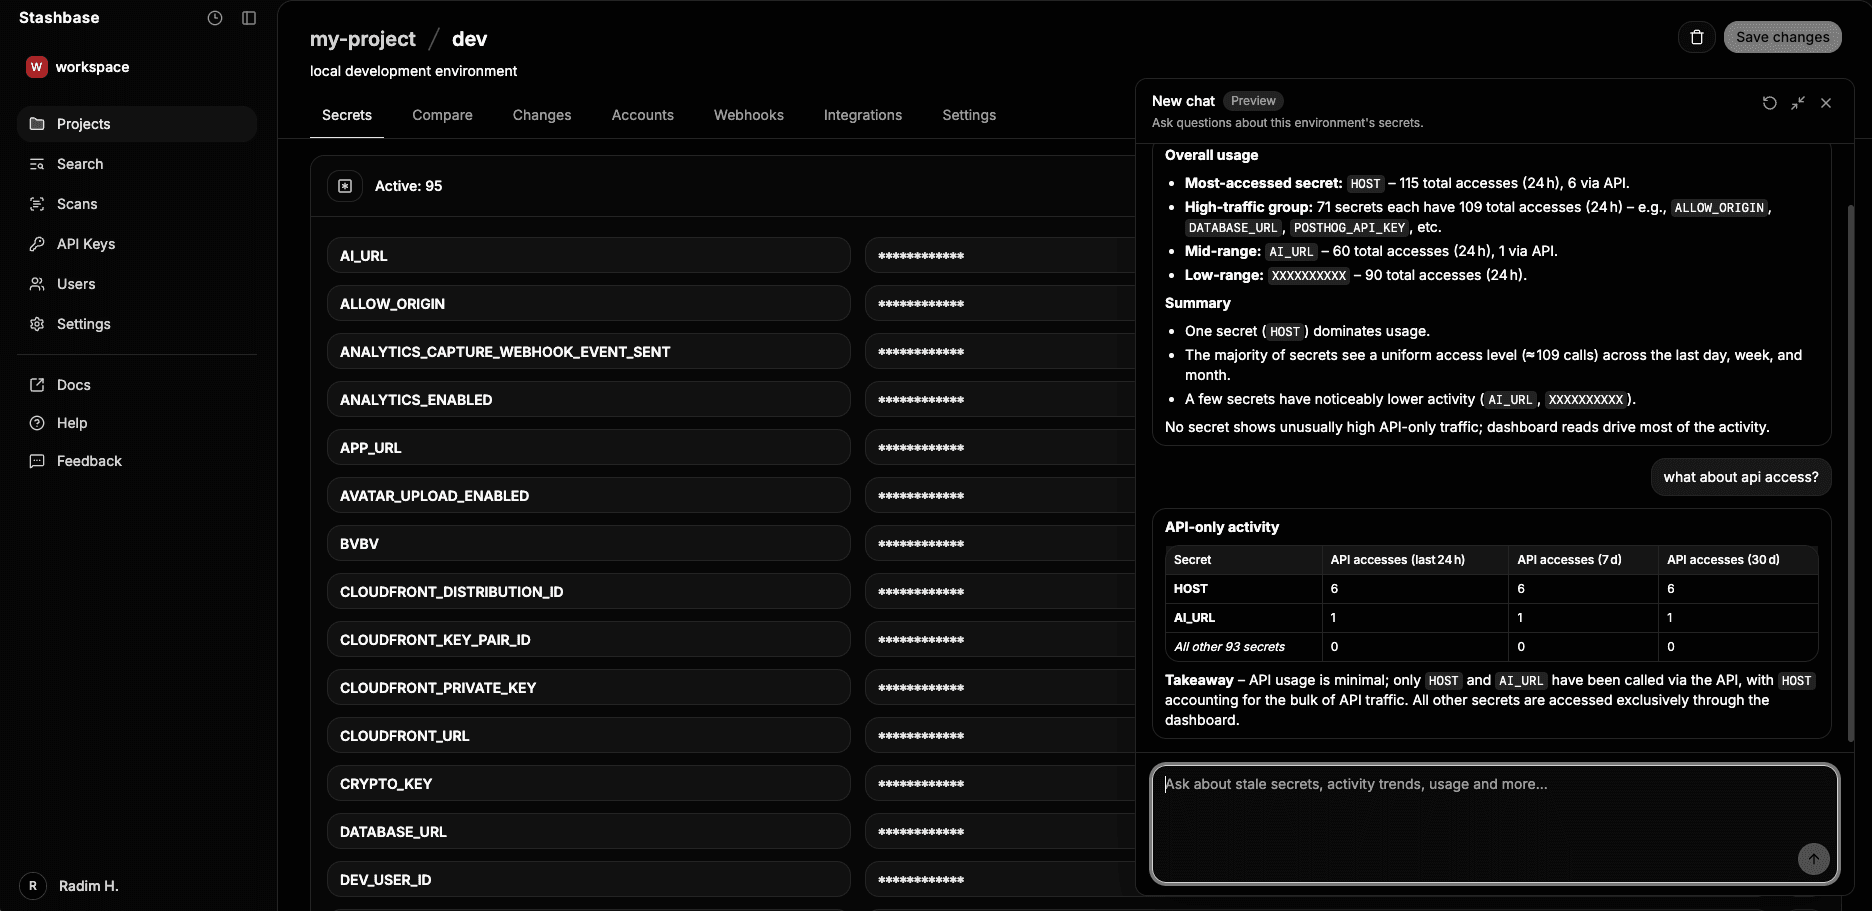Open the Changes tab
The height and width of the screenshot is (911, 1872).
click(x=542, y=115)
